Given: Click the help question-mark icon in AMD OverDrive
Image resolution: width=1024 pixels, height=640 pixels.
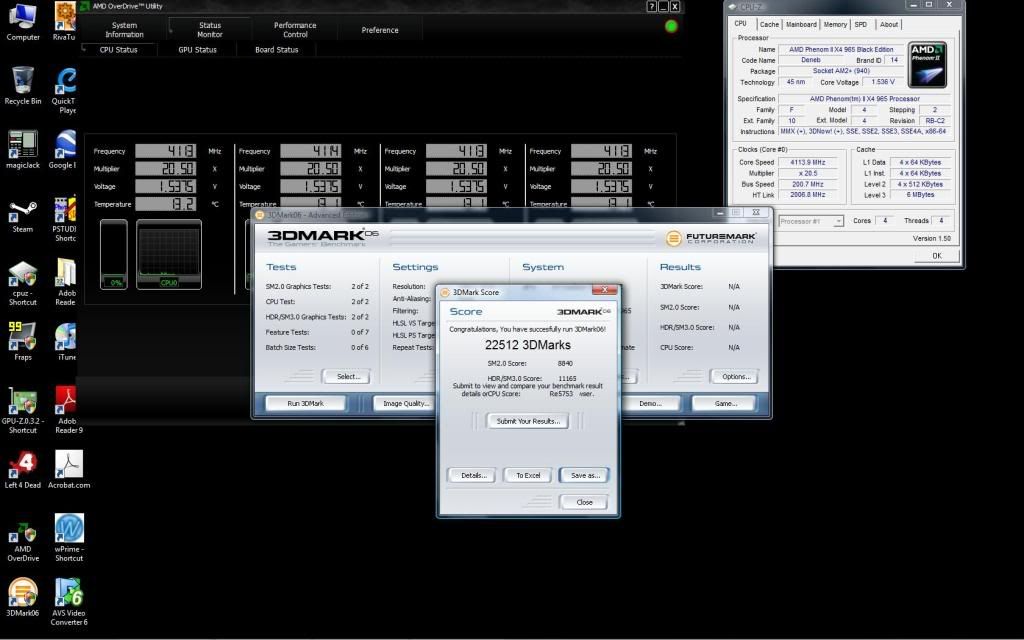Looking at the screenshot, I should click(652, 7).
